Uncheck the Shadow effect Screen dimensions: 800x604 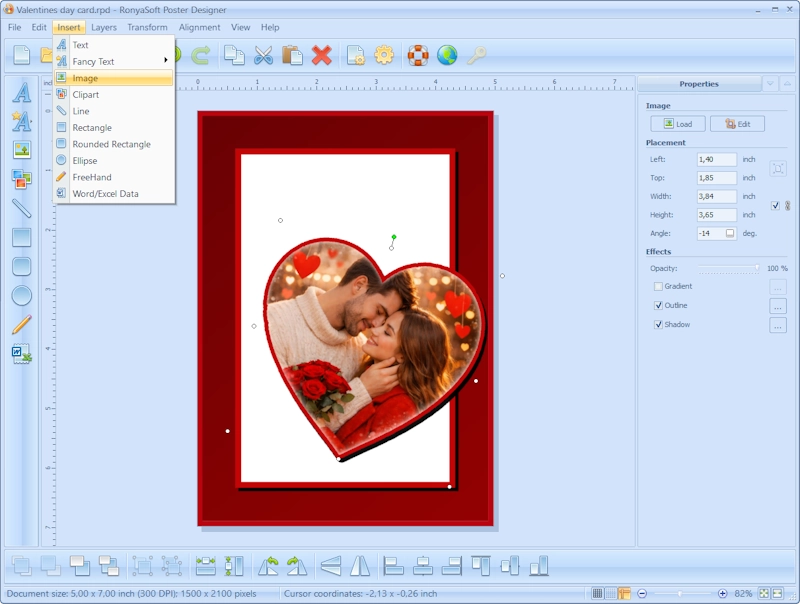[661, 324]
